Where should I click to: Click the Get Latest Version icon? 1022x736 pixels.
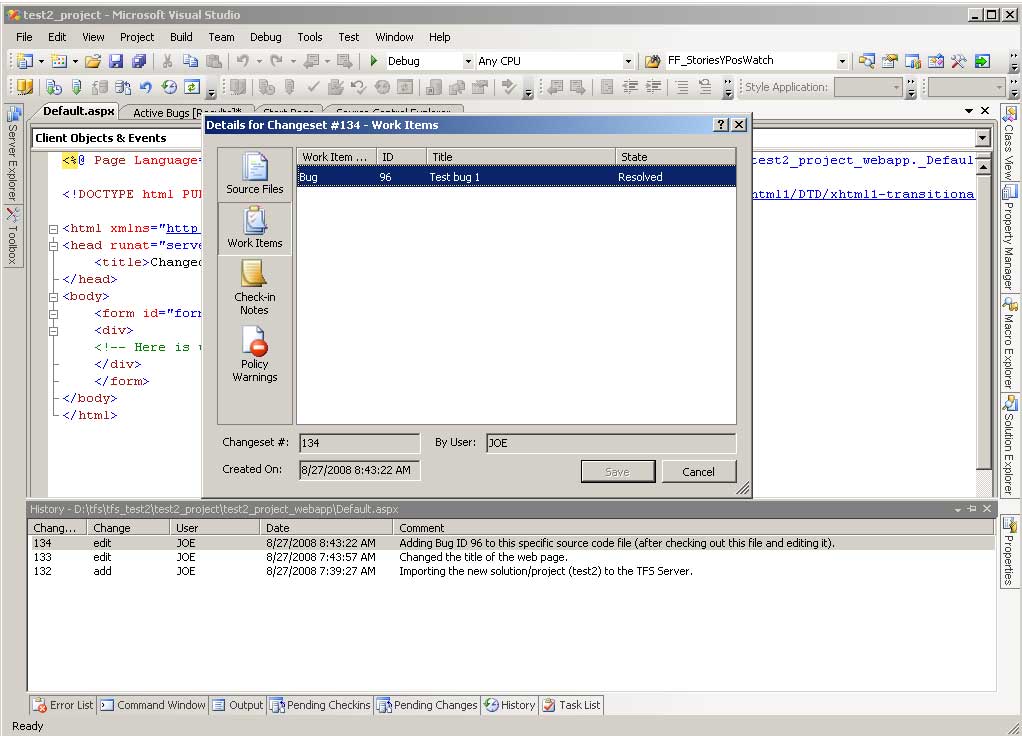(54, 87)
